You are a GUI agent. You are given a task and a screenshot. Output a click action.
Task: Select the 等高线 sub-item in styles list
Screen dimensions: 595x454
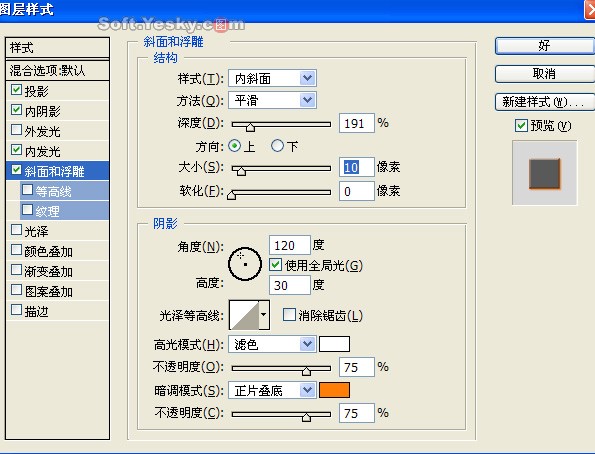point(65,191)
